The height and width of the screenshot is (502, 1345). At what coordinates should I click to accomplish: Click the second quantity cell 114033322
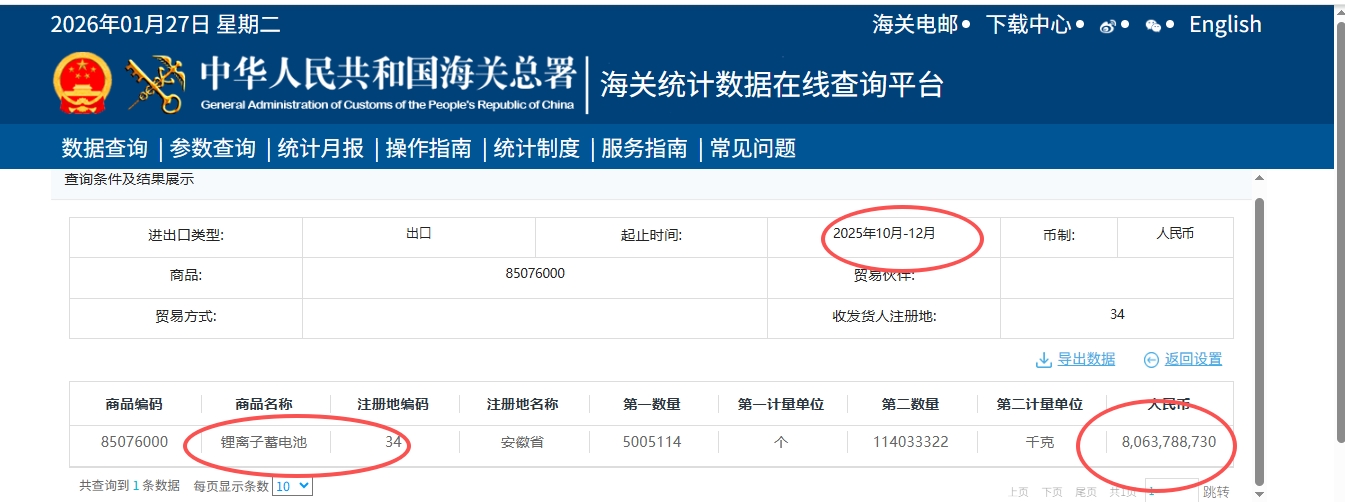click(910, 441)
